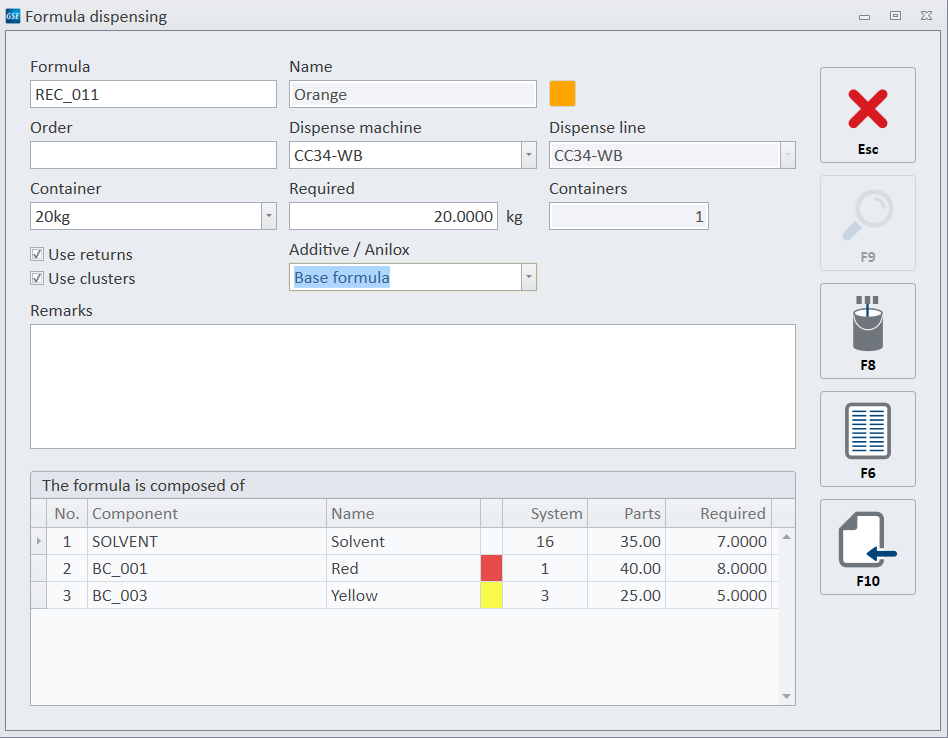The width and height of the screenshot is (948, 738).
Task: Click the red X Esc cancel button
Action: 867,114
